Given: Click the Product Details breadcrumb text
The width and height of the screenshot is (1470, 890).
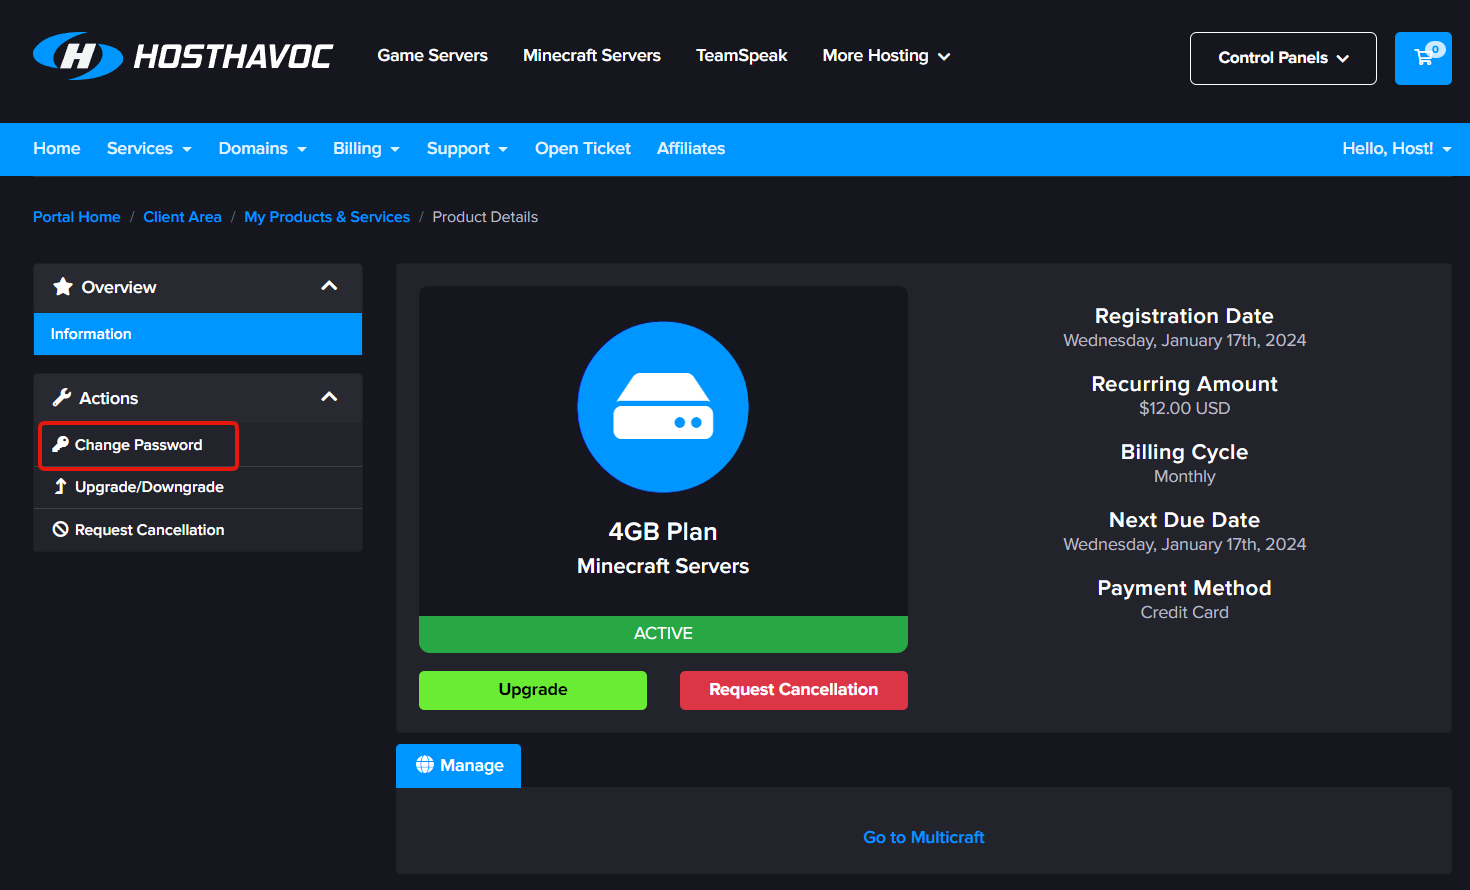Looking at the screenshot, I should (485, 217).
